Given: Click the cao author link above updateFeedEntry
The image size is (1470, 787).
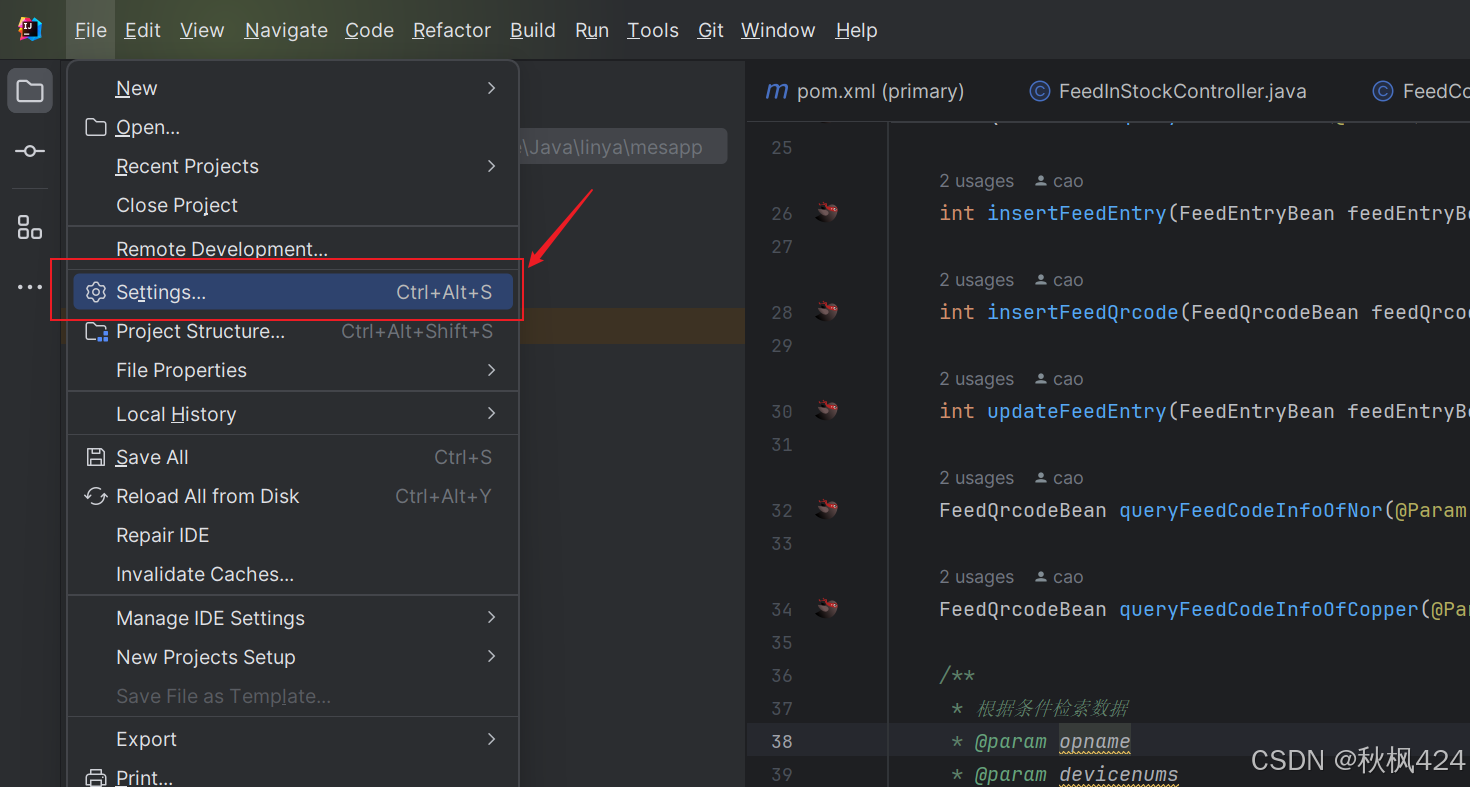Looking at the screenshot, I should tap(1068, 378).
